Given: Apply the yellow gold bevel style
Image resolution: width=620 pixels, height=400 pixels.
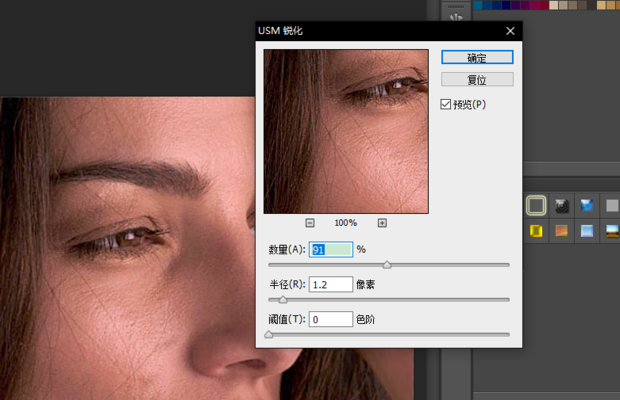Looking at the screenshot, I should click(x=536, y=231).
